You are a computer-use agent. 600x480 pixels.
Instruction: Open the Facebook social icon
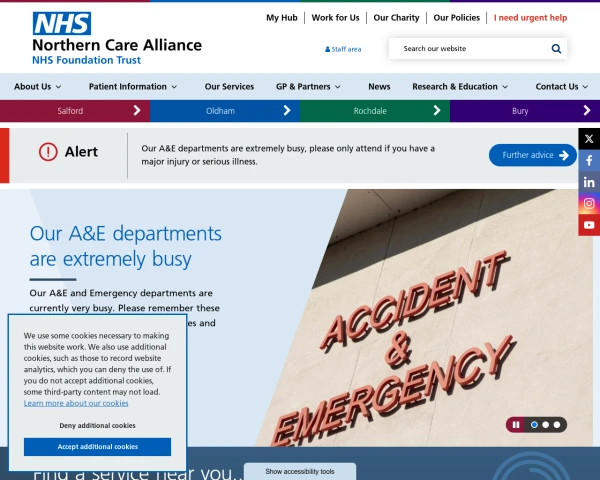[589, 160]
